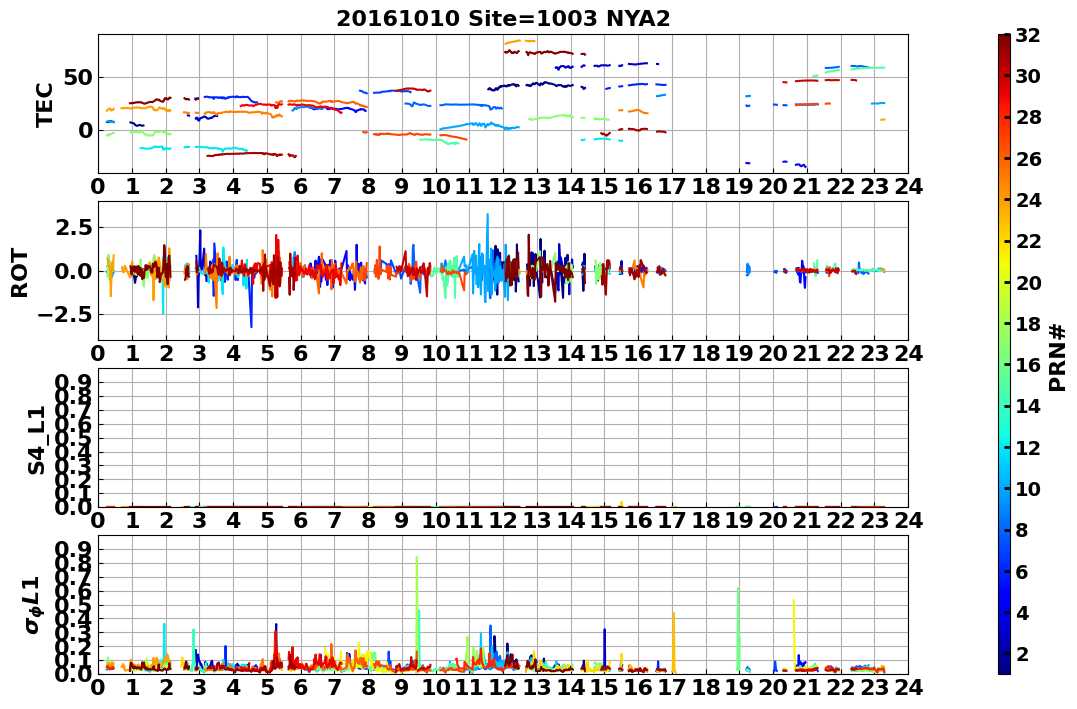Viewport: 1077px width, 709px height.
Task: Click the "16" tick label on the colorbar
Action: click(x=1028, y=365)
